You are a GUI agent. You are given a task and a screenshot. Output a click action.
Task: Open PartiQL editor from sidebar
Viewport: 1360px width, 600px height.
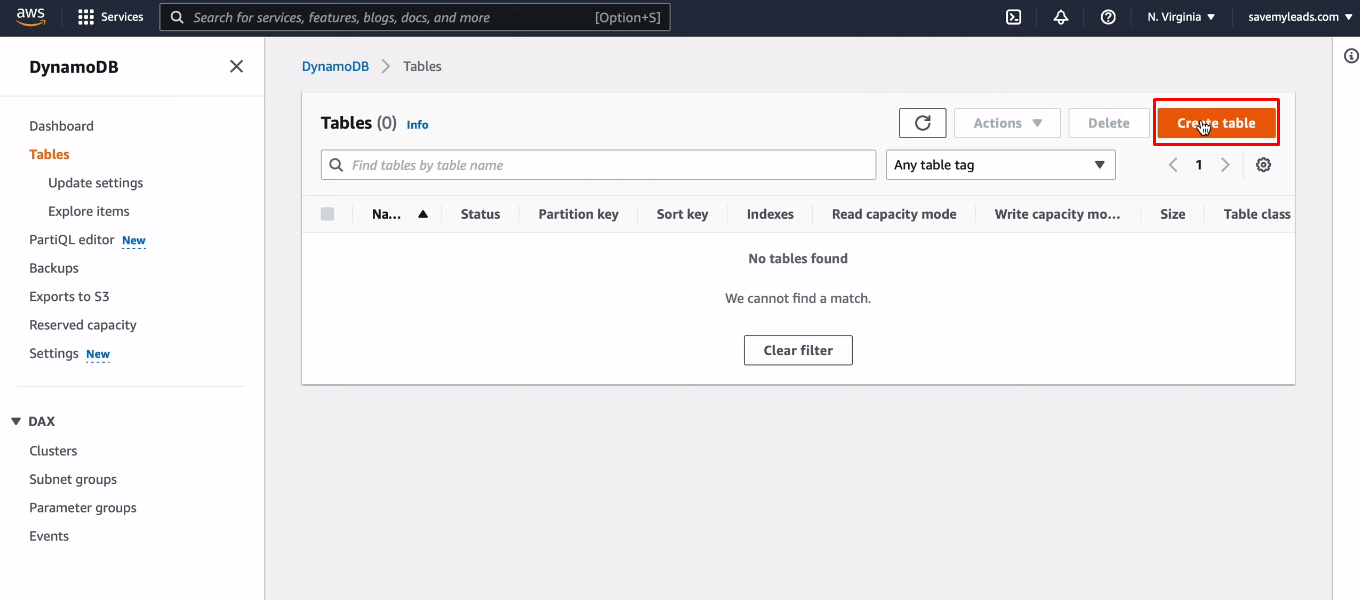click(72, 240)
